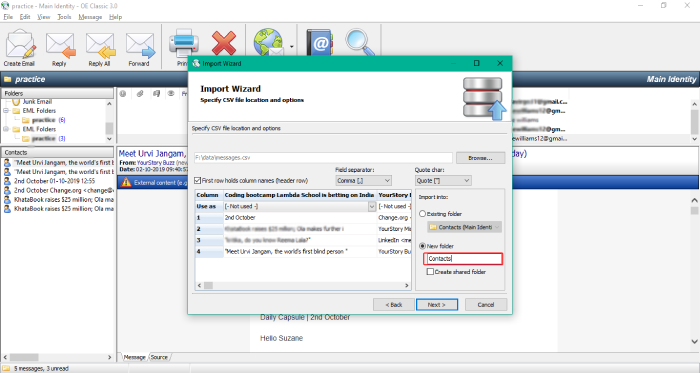Click scroll right arrow in preview table
700x373 pixels.
click(407, 286)
